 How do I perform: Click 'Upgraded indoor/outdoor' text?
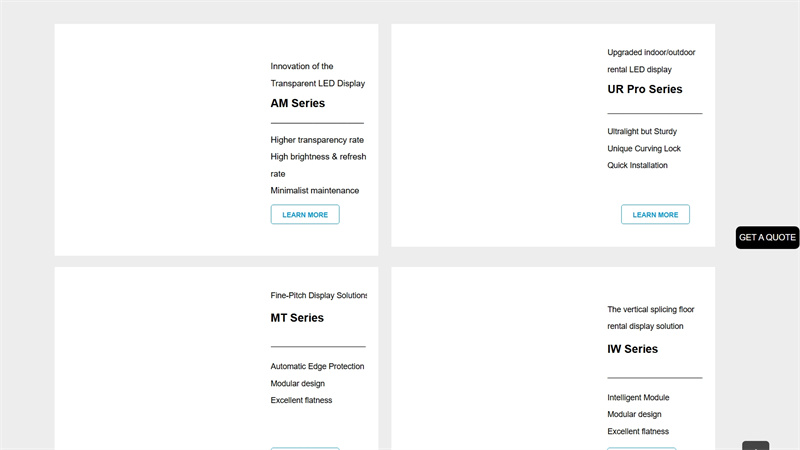click(x=651, y=52)
